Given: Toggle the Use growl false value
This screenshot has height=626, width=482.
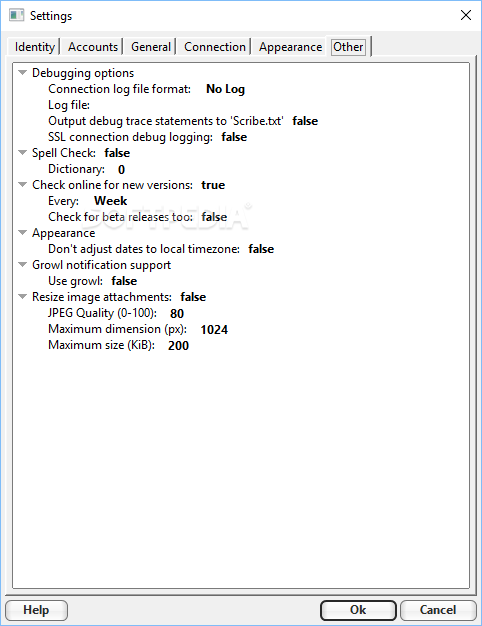Looking at the screenshot, I should (124, 281).
